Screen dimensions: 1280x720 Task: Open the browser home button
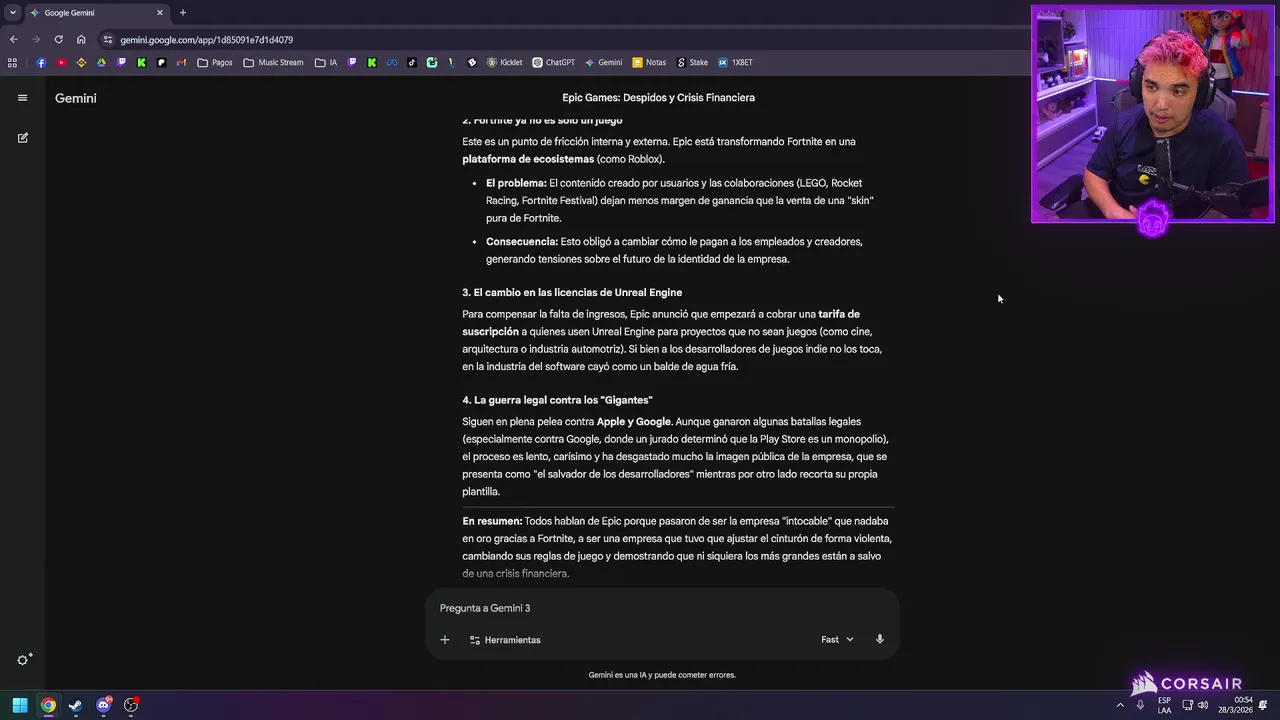pyautogui.click(x=81, y=40)
